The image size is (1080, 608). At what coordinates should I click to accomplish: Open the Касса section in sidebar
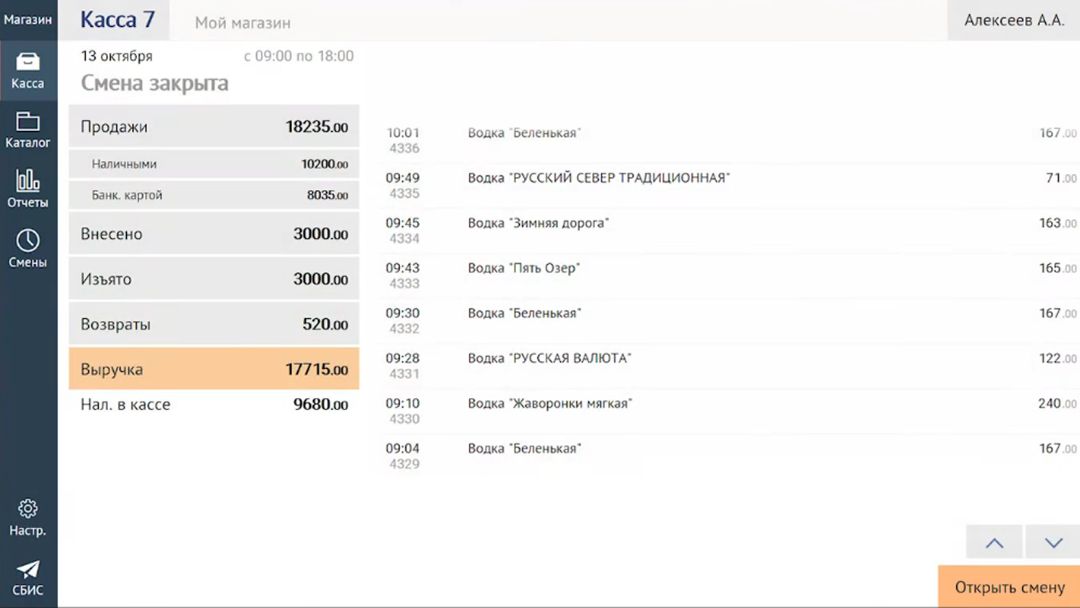tap(28, 71)
